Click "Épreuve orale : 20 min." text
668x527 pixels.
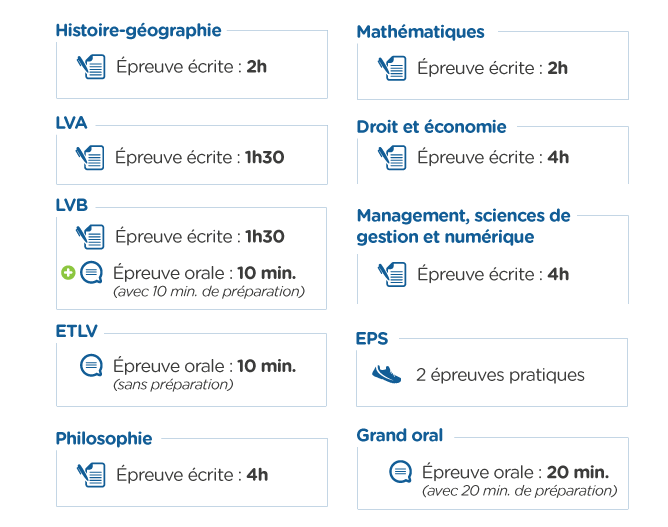click(x=515, y=472)
